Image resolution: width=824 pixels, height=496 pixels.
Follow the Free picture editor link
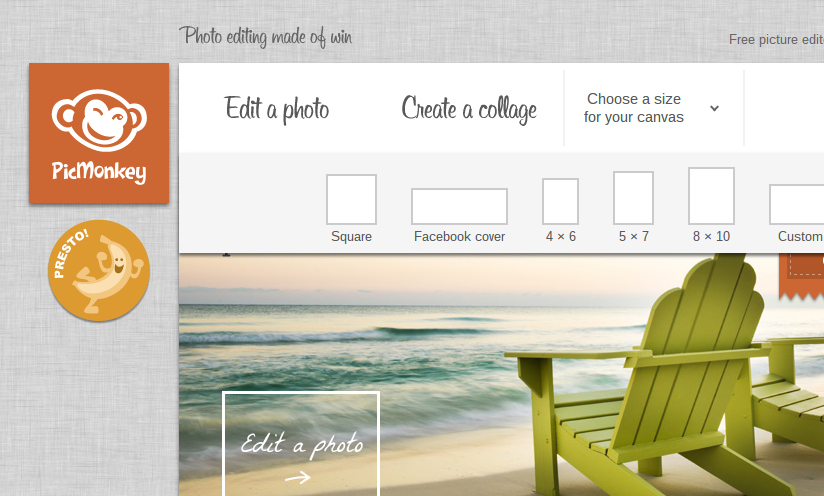pos(776,39)
